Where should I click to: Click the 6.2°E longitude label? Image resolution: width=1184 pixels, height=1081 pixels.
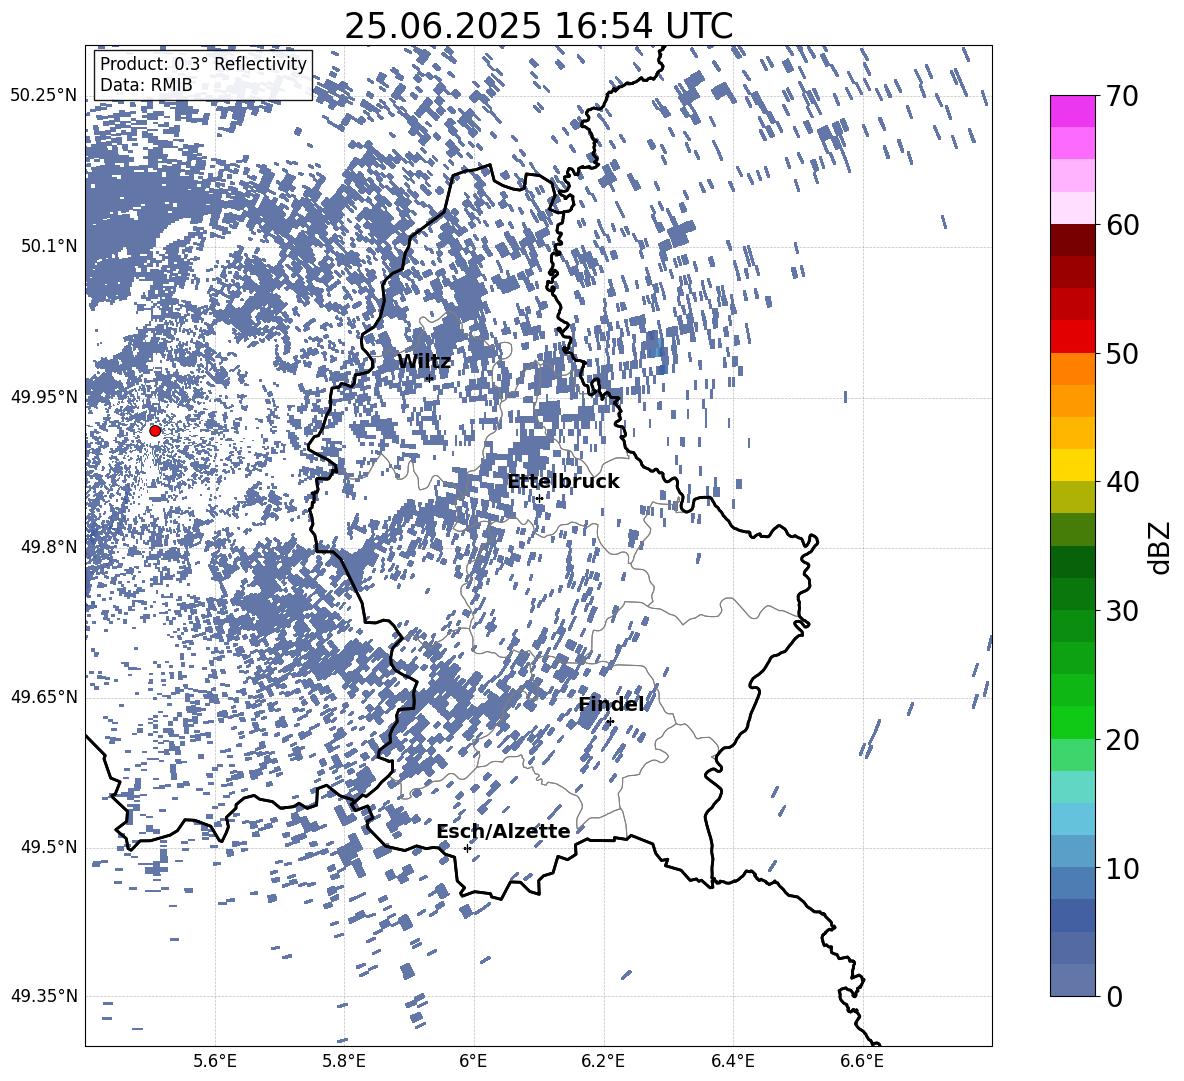pyautogui.click(x=603, y=1061)
